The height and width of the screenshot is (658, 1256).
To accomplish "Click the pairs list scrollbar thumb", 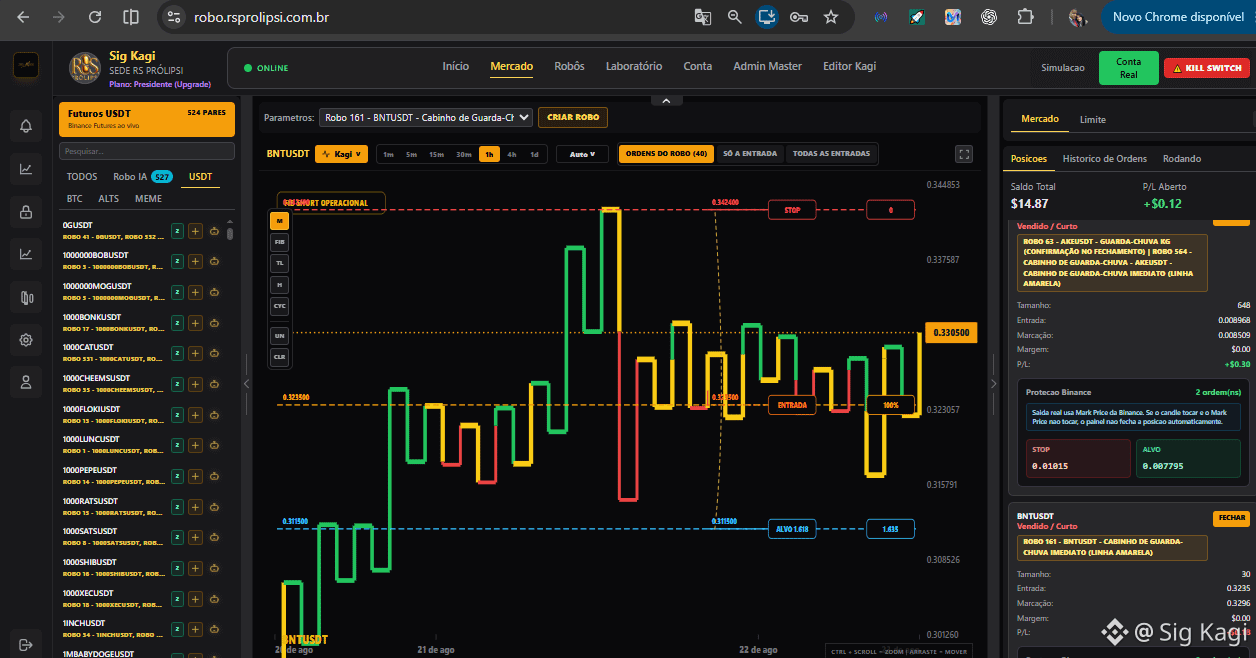I will (230, 234).
